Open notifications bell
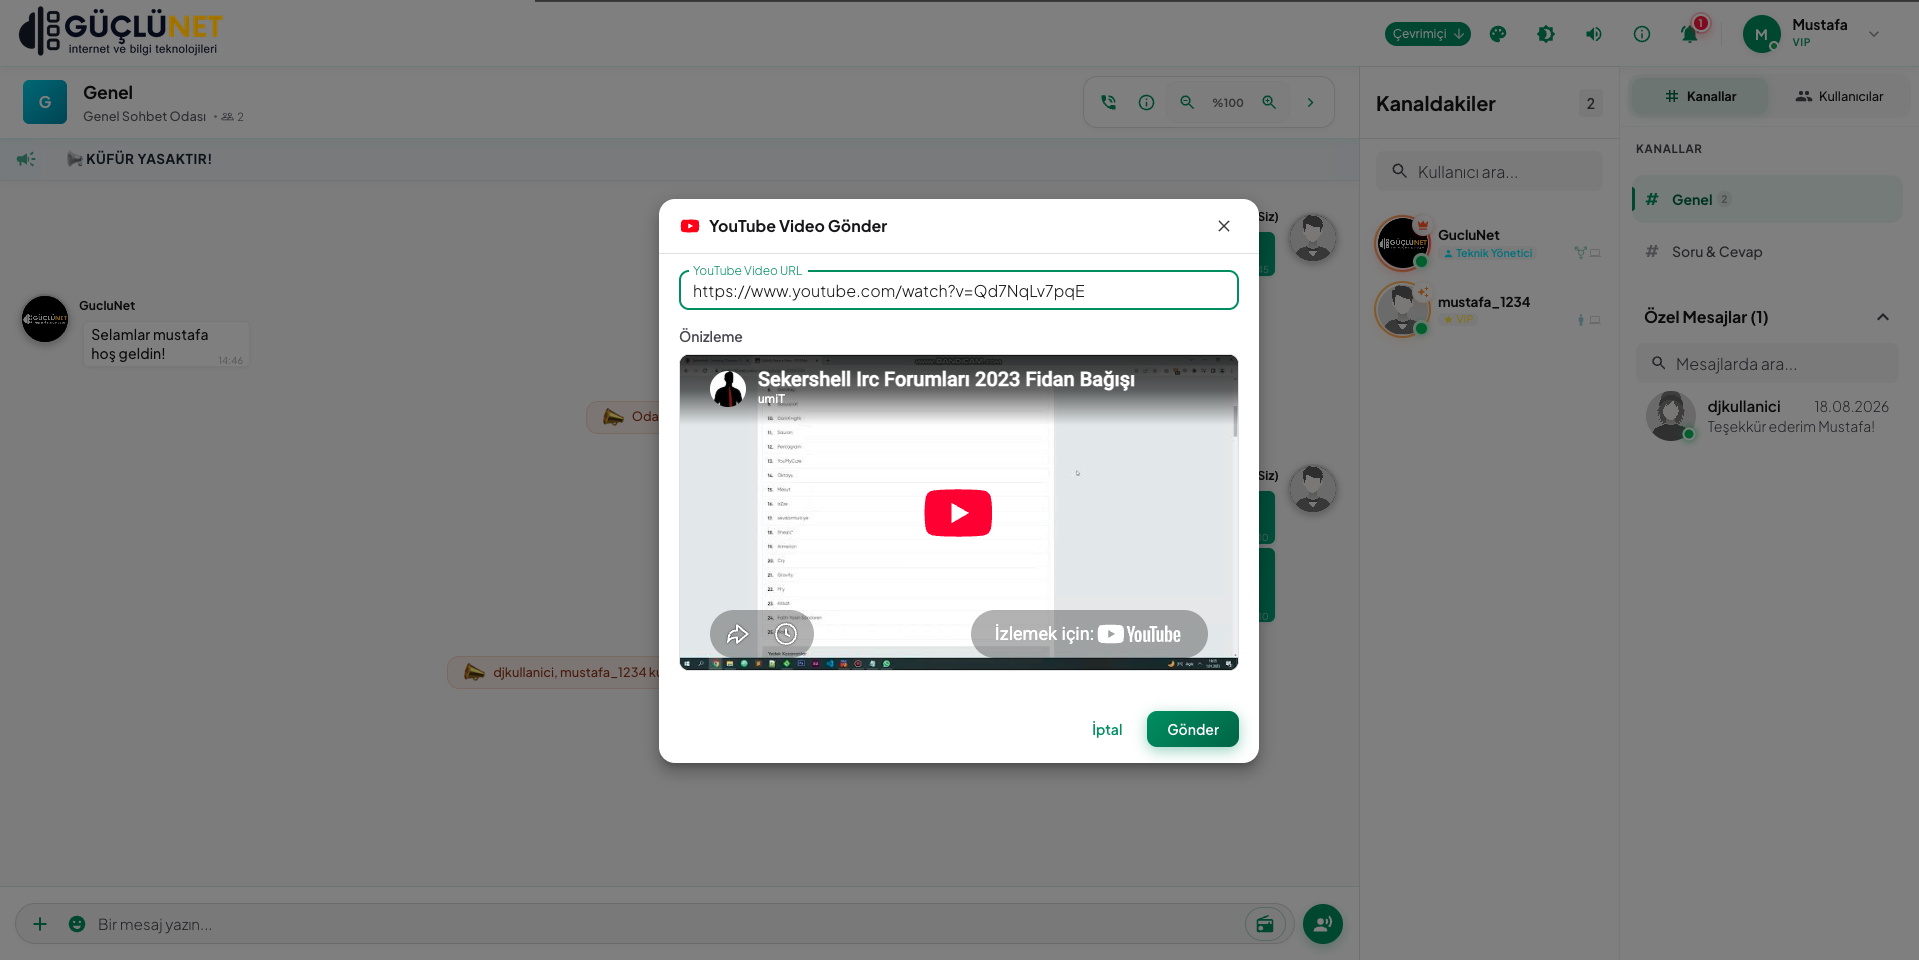This screenshot has width=1919, height=960. 1689,34
